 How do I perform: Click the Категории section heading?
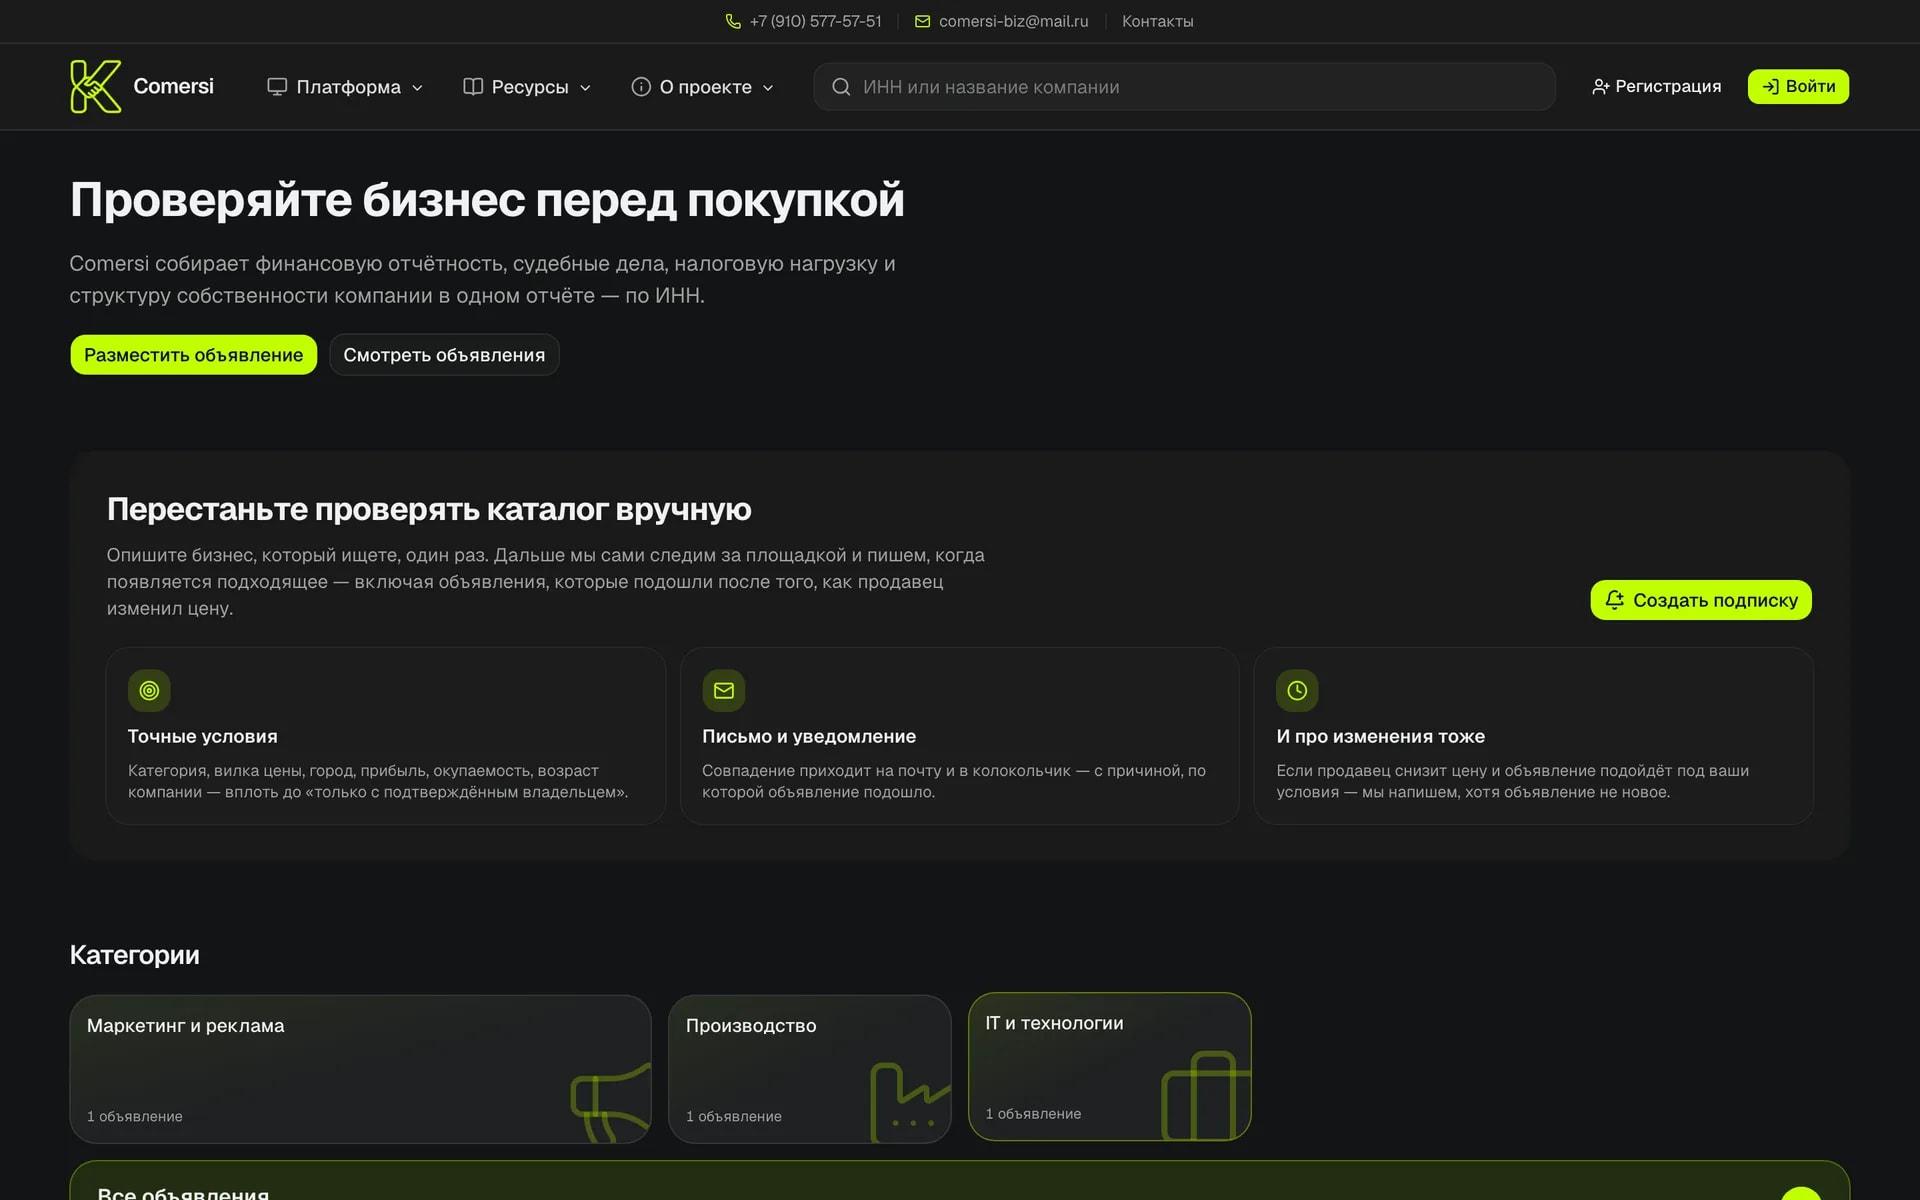pos(134,955)
